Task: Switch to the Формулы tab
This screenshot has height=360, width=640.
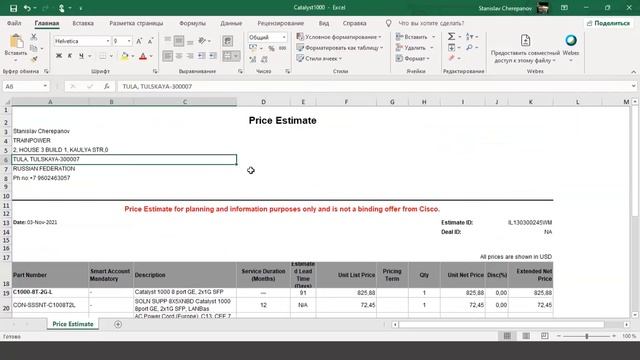Action: click(x=192, y=23)
